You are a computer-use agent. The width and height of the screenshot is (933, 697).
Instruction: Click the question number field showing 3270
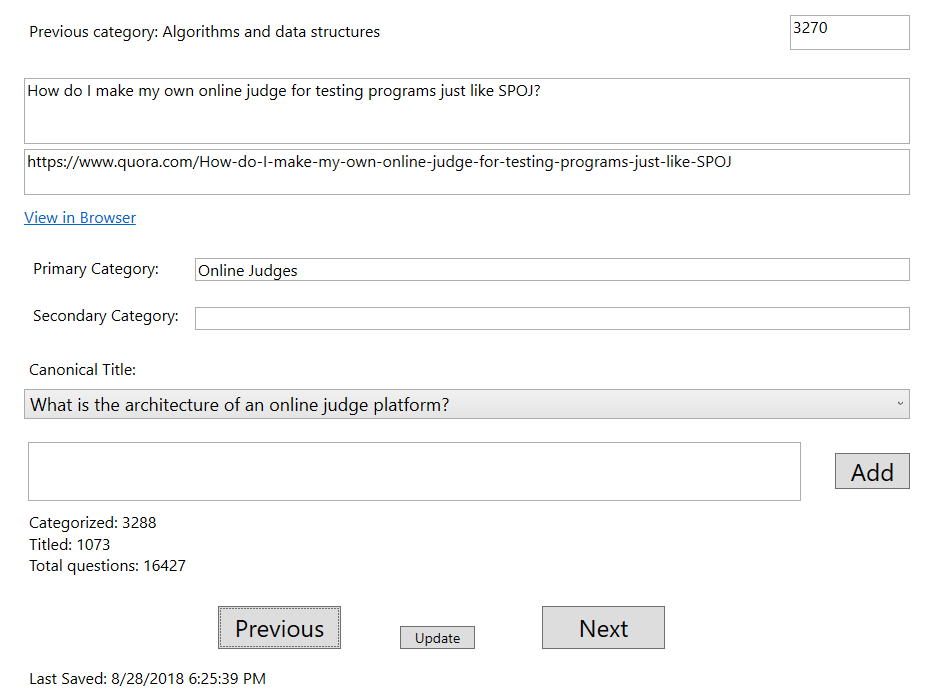(848, 32)
